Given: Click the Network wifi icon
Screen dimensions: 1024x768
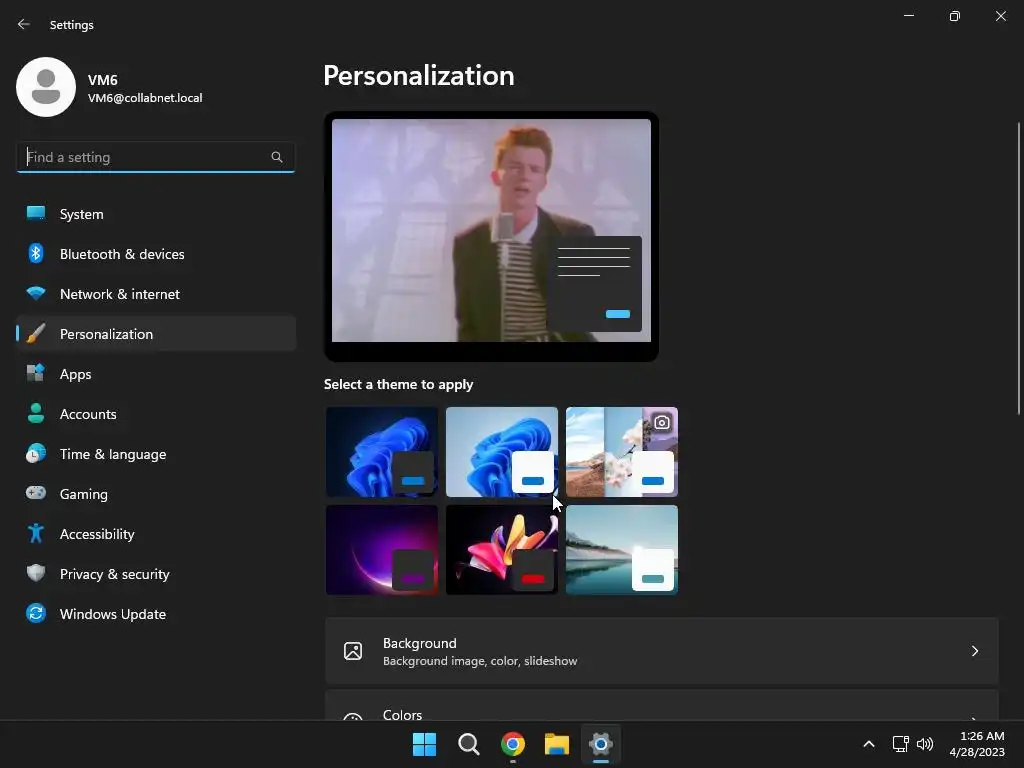Looking at the screenshot, I should coord(36,293).
